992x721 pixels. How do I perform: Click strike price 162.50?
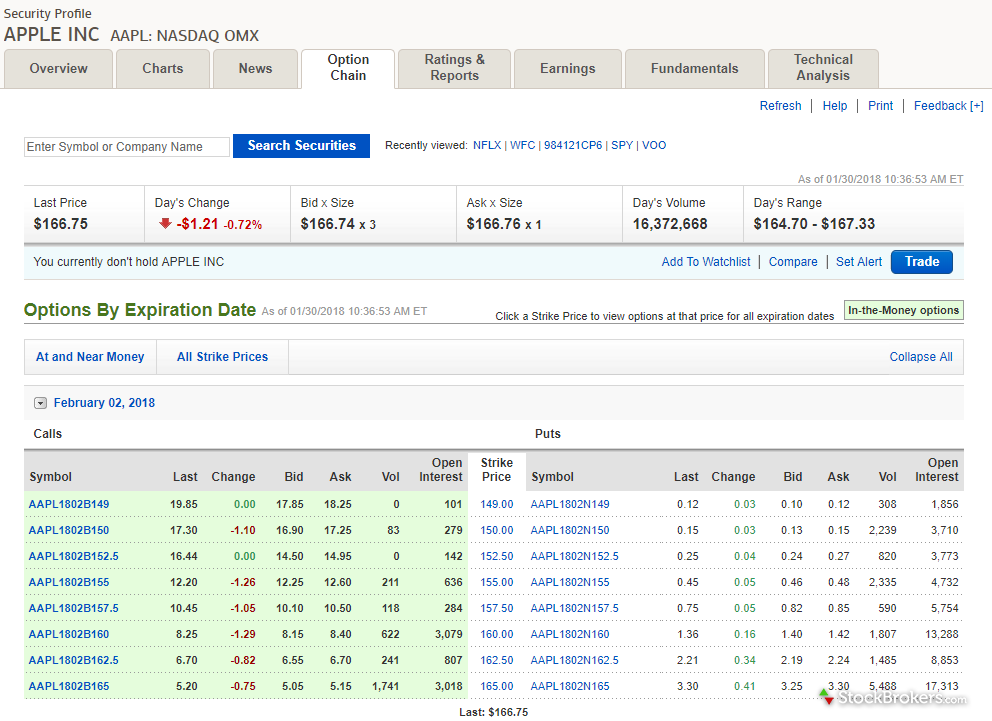pos(497,660)
